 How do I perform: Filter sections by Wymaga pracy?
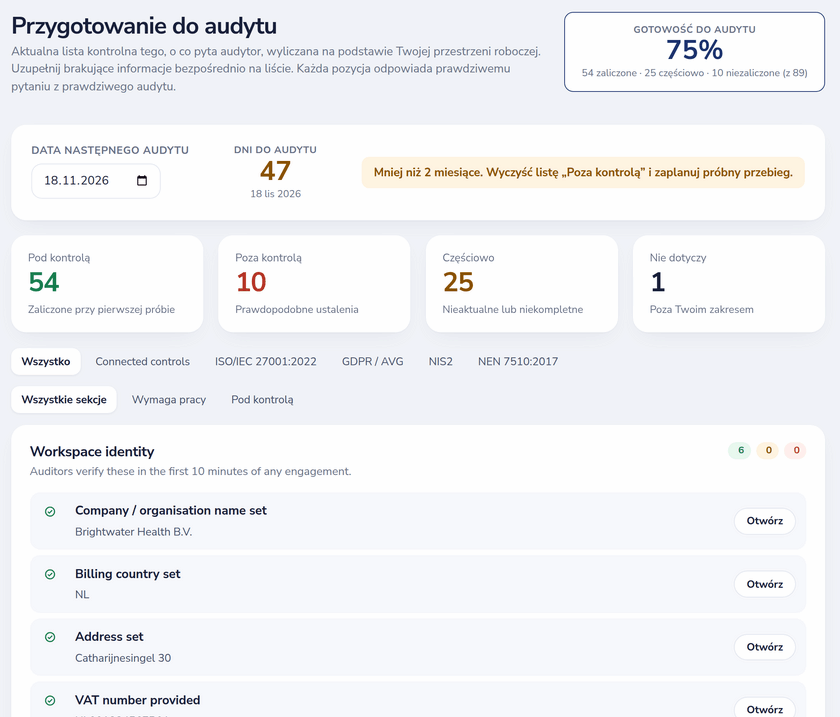click(x=169, y=400)
